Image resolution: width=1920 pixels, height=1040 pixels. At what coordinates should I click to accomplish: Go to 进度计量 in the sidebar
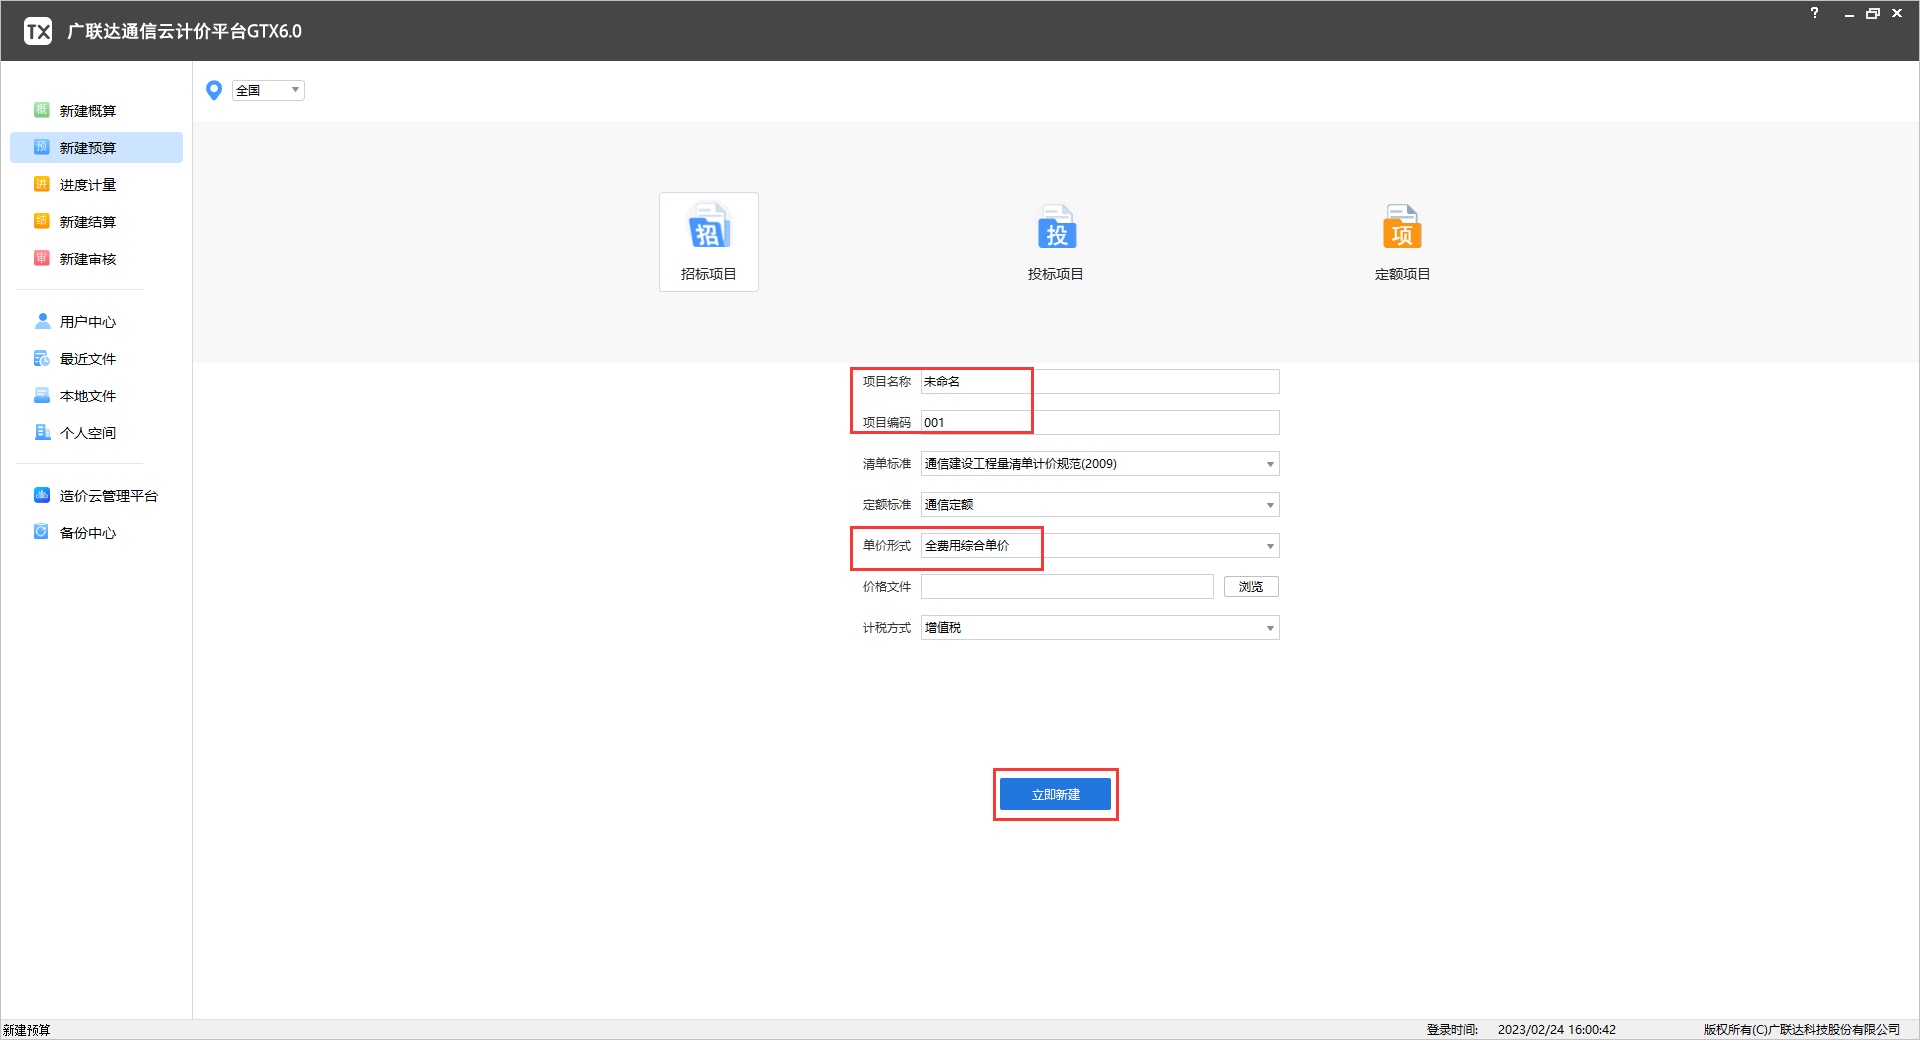(x=87, y=185)
